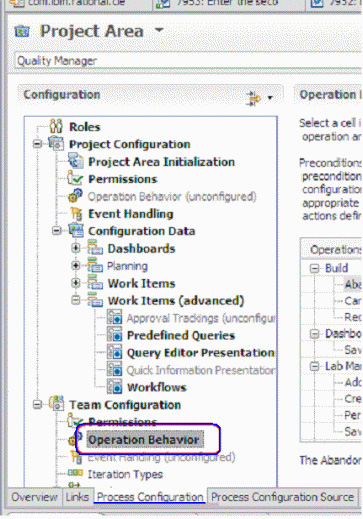Collapse the Lab Management operations group
This screenshot has height=519, width=363.
pos(314,367)
